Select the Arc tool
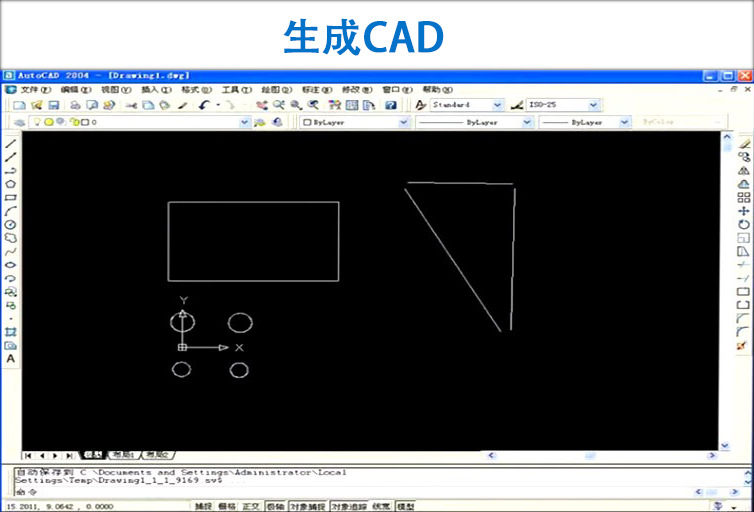754x512 pixels. tap(11, 211)
